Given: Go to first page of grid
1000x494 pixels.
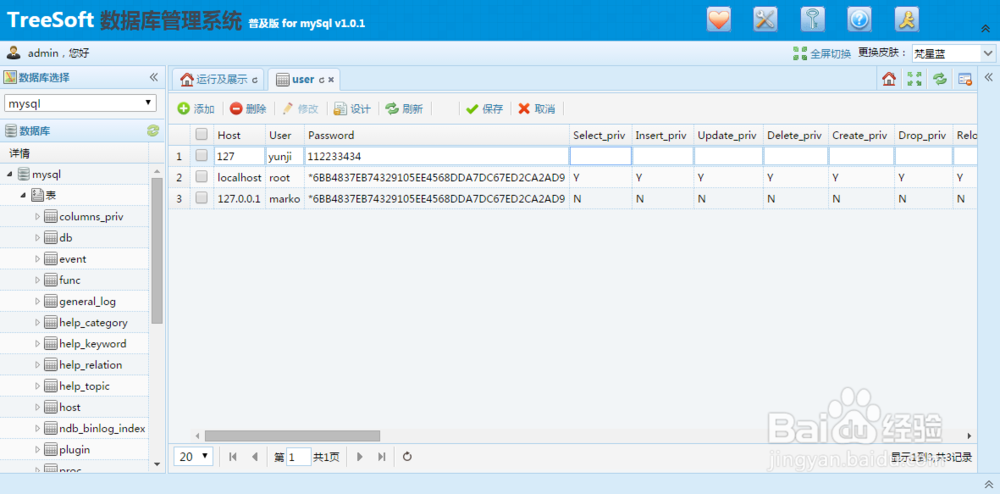Looking at the screenshot, I should [233, 456].
